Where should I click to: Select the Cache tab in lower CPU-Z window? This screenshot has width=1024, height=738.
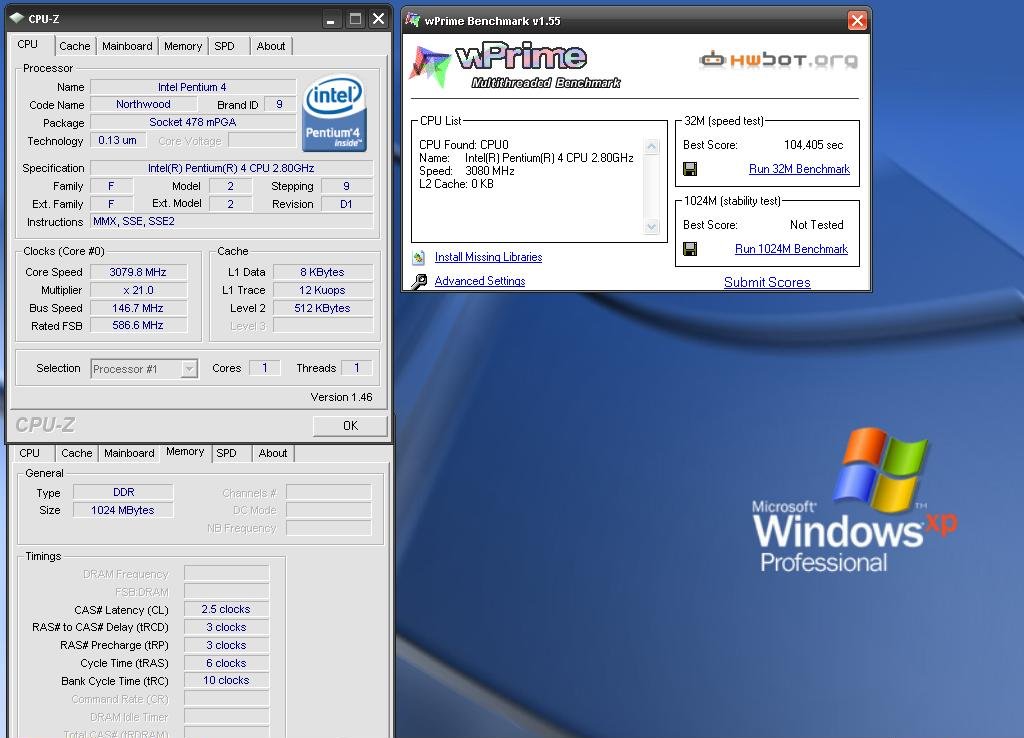(x=76, y=453)
